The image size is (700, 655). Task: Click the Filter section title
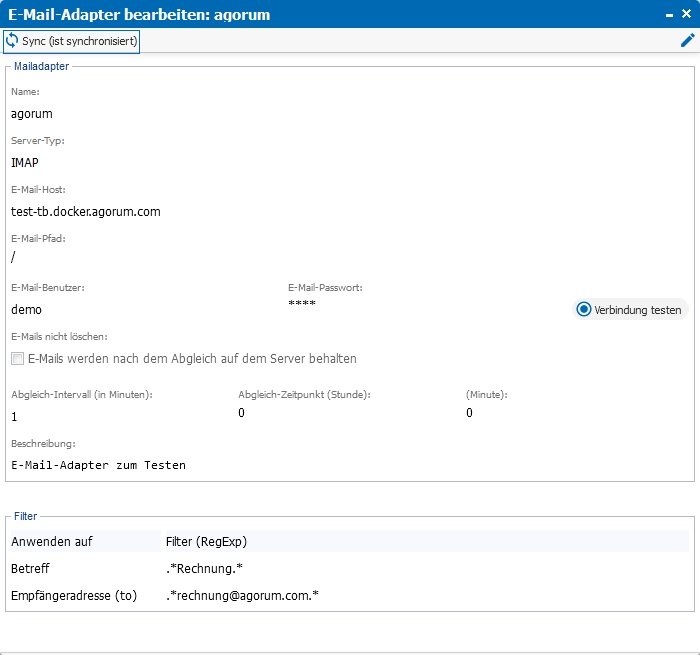tap(25, 516)
